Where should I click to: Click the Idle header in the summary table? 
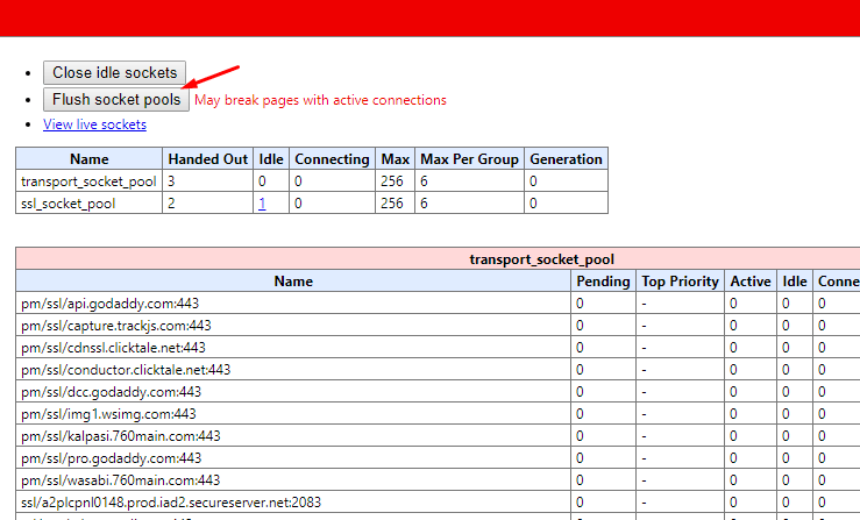point(271,159)
